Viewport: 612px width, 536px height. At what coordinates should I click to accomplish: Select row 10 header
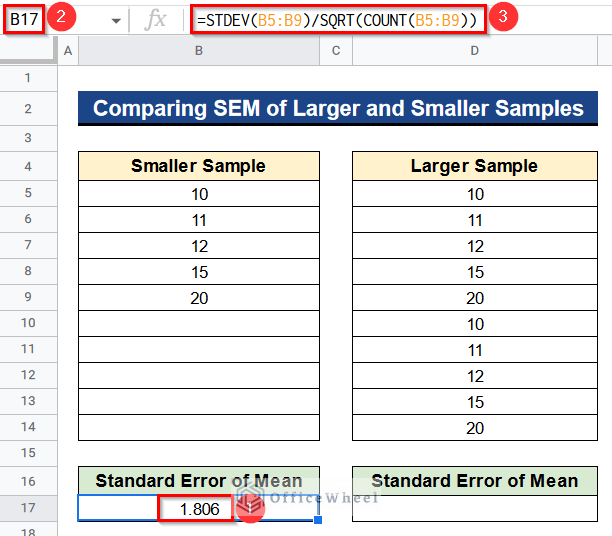(x=28, y=324)
